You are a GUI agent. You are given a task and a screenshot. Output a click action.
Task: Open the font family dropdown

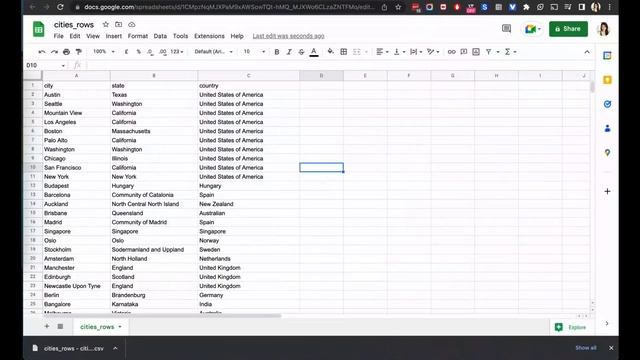213,52
